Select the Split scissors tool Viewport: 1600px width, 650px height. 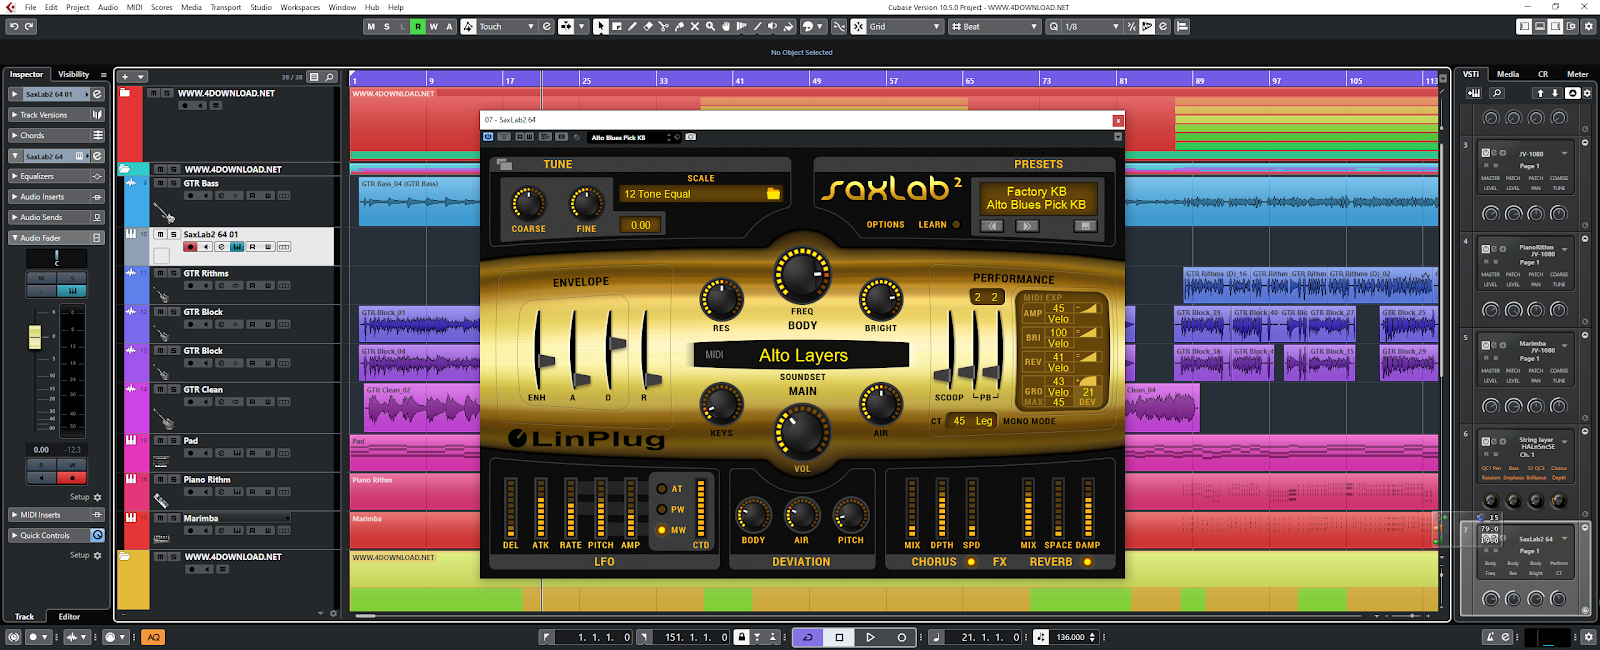(663, 26)
